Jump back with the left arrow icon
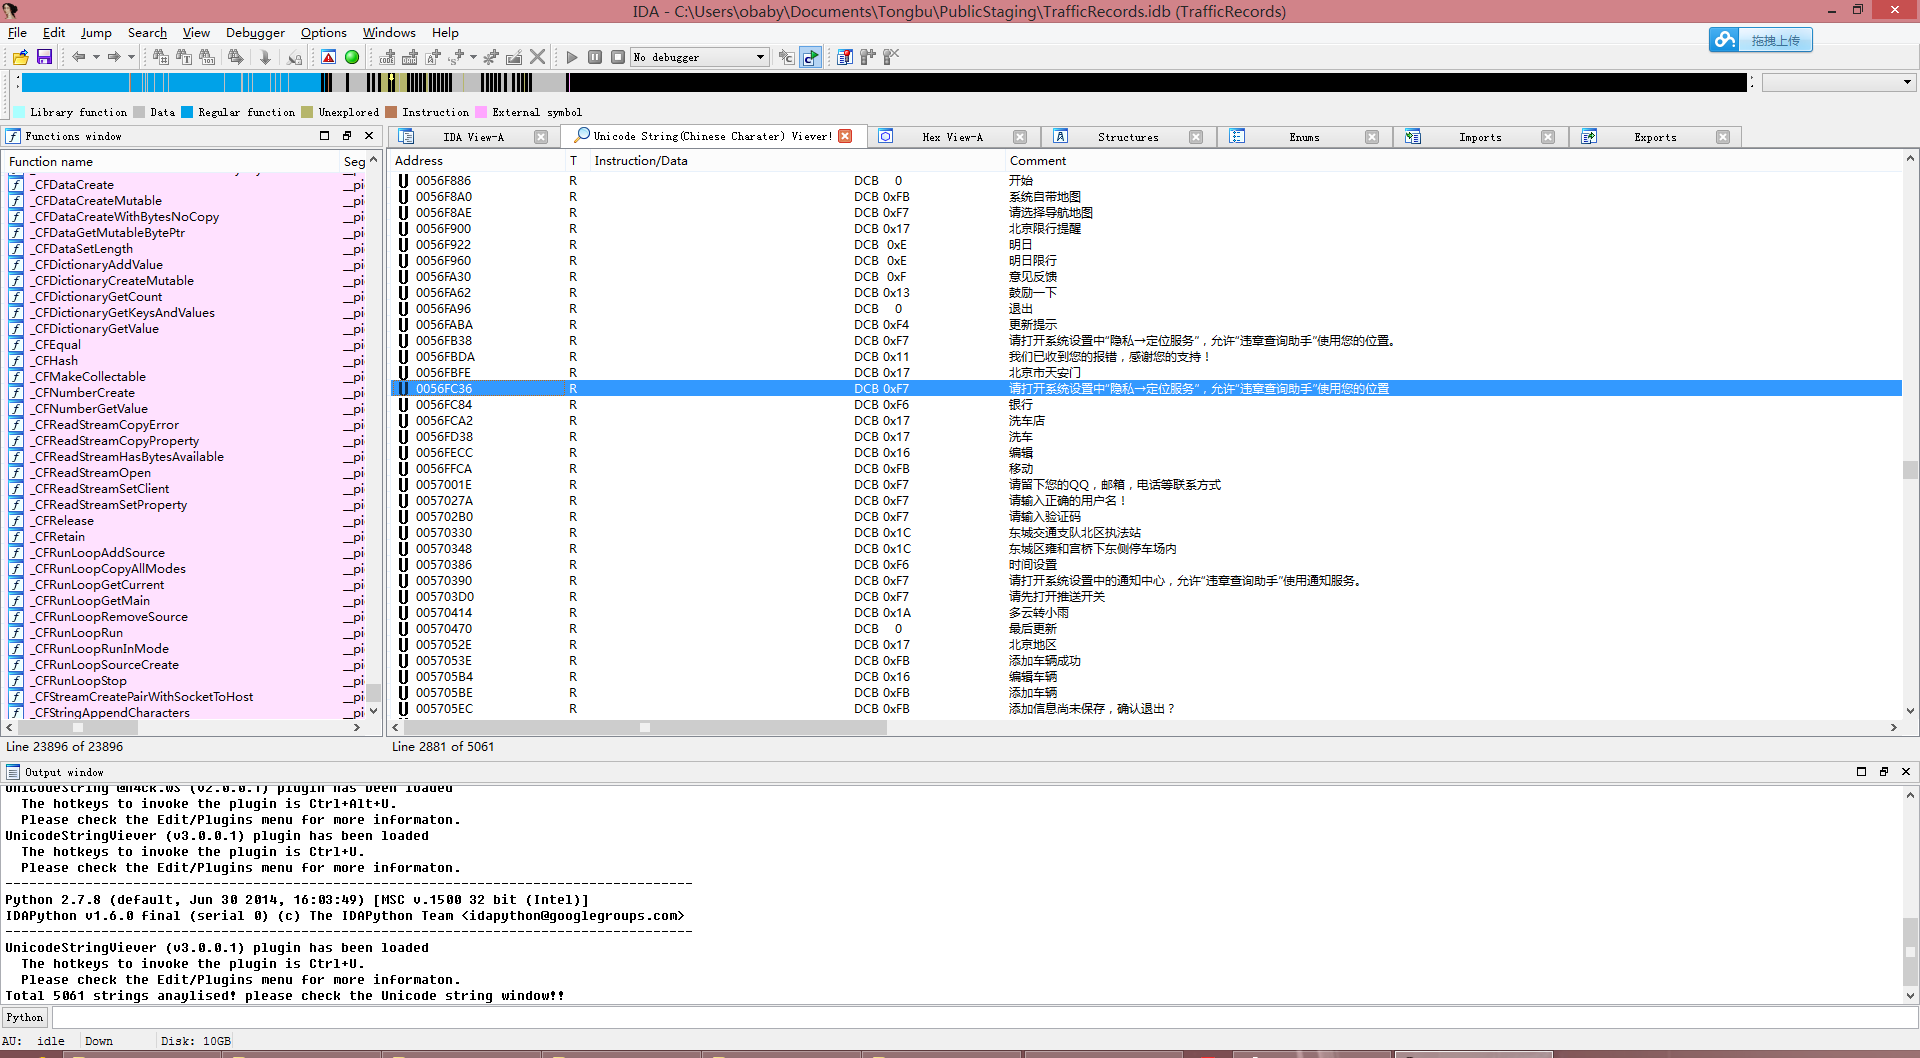This screenshot has width=1920, height=1058. 78,57
